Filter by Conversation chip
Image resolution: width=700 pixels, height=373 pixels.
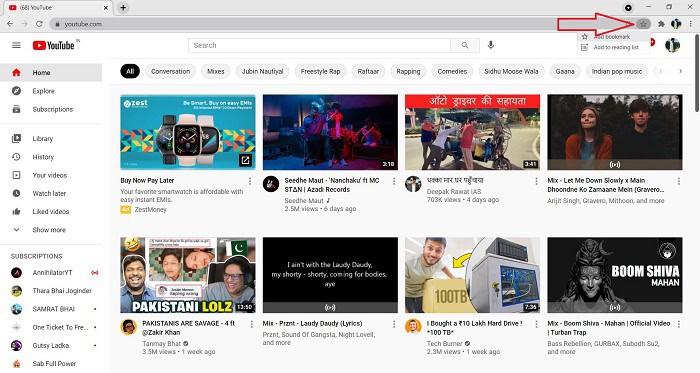(170, 71)
